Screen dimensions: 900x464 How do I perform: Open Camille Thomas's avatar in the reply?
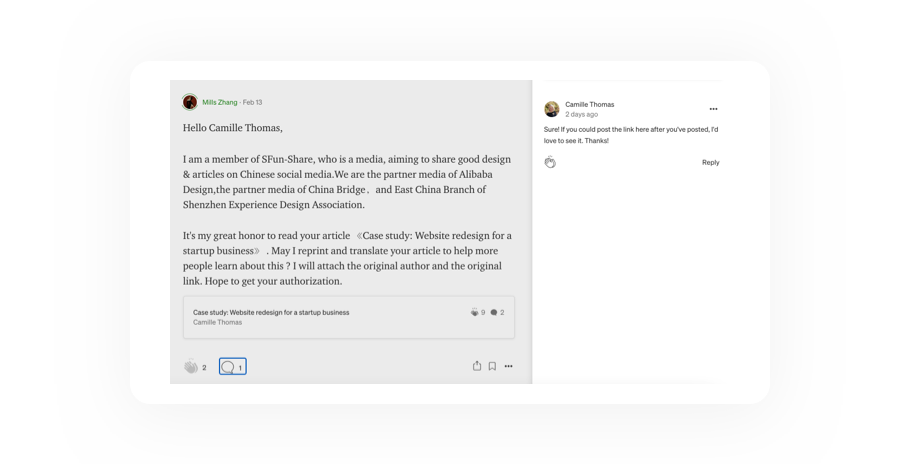coord(551,109)
